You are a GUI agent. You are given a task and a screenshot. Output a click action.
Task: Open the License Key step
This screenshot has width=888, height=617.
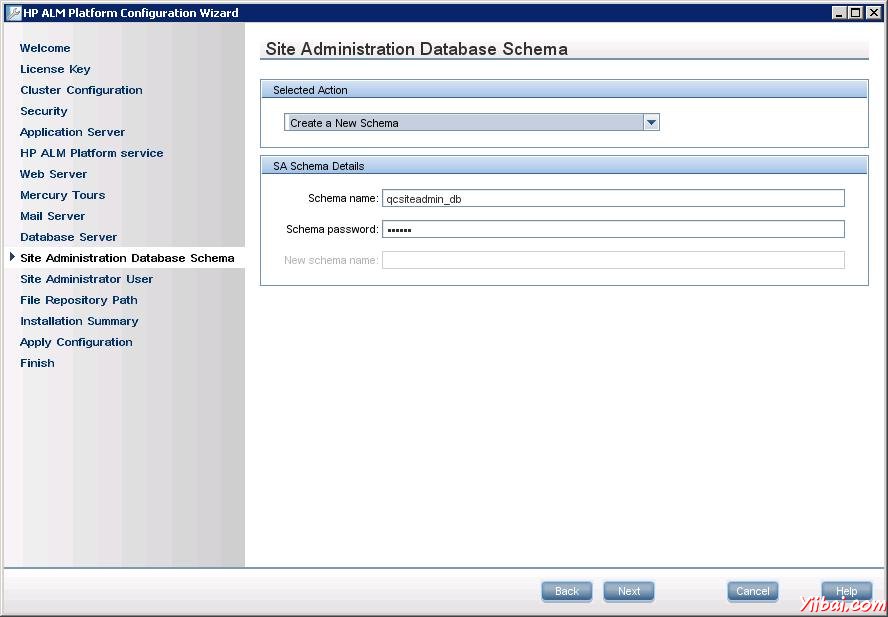coord(55,69)
